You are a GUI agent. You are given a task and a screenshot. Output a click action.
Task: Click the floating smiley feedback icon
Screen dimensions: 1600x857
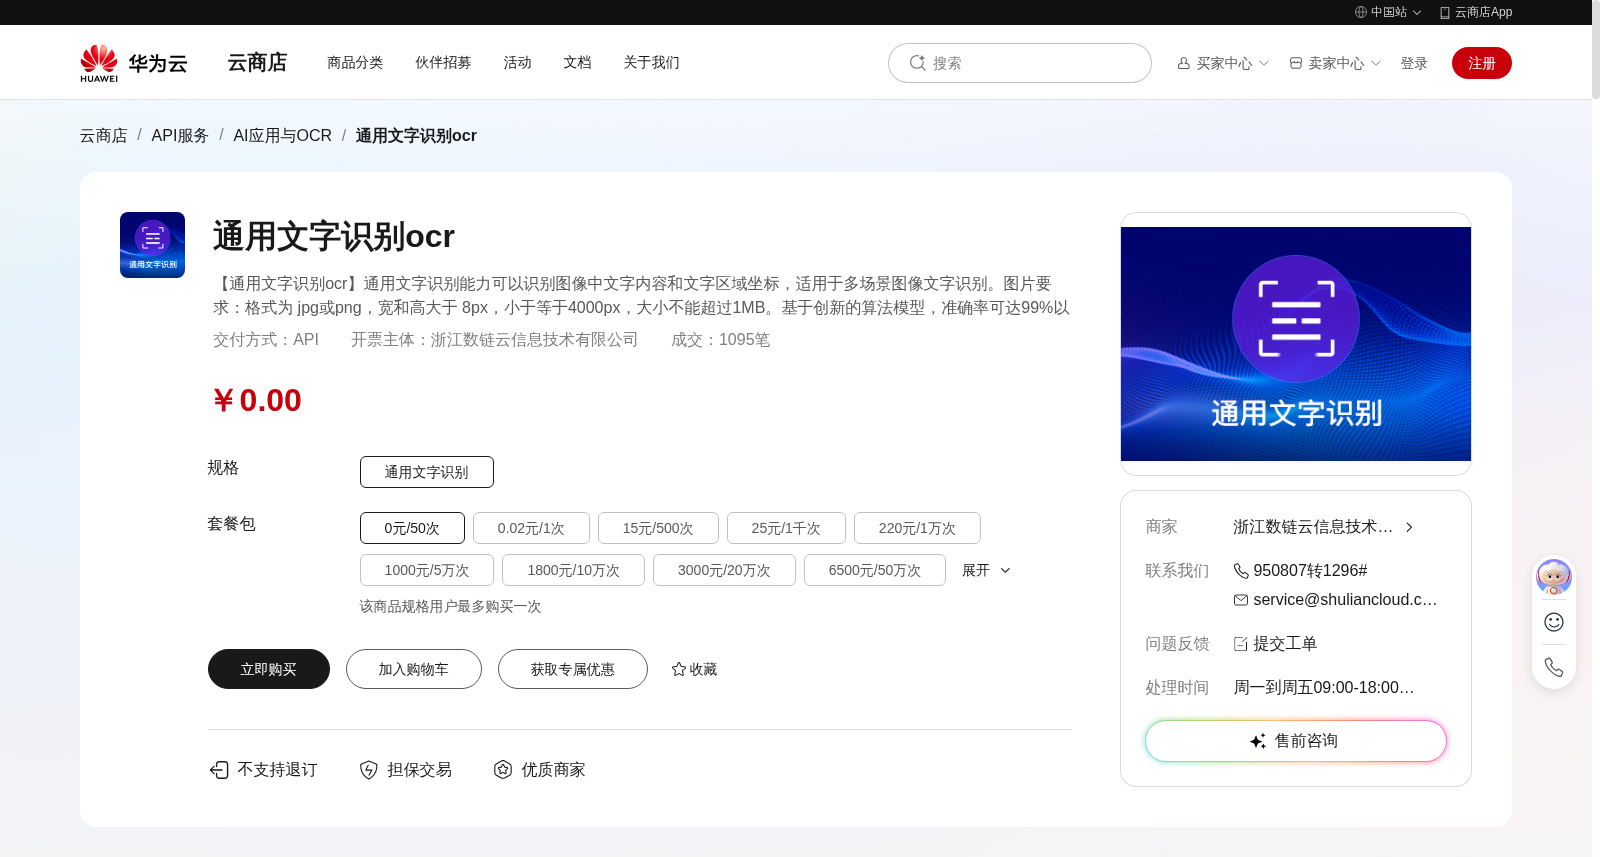(x=1554, y=622)
